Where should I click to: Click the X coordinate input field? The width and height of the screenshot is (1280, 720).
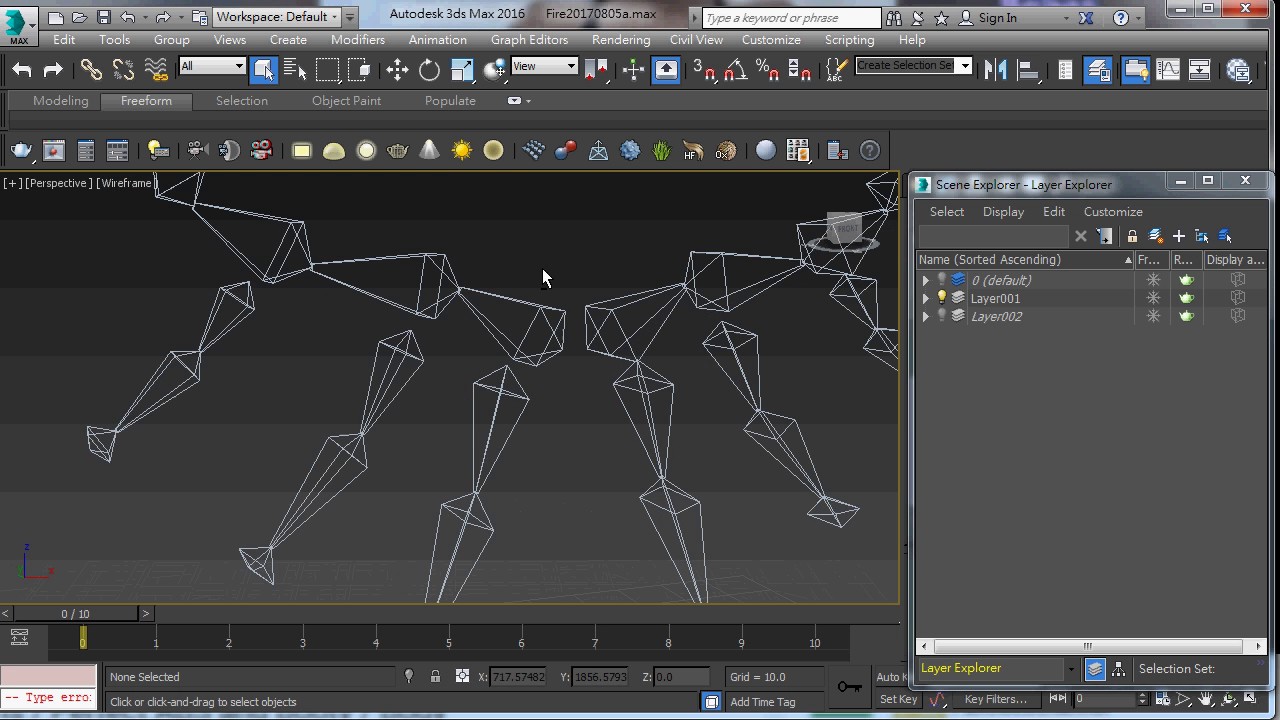[x=518, y=677]
